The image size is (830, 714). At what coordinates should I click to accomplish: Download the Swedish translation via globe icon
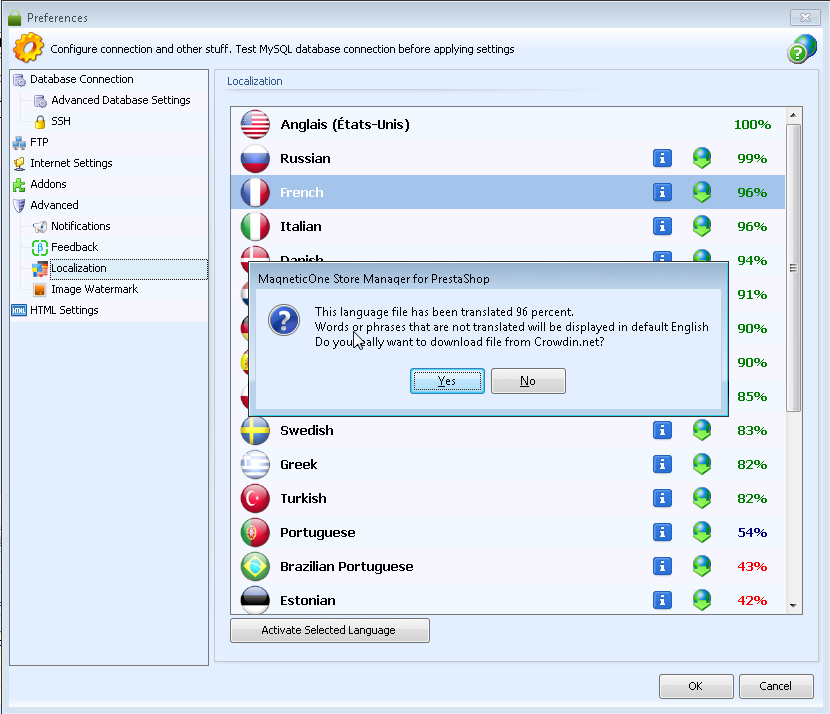702,430
